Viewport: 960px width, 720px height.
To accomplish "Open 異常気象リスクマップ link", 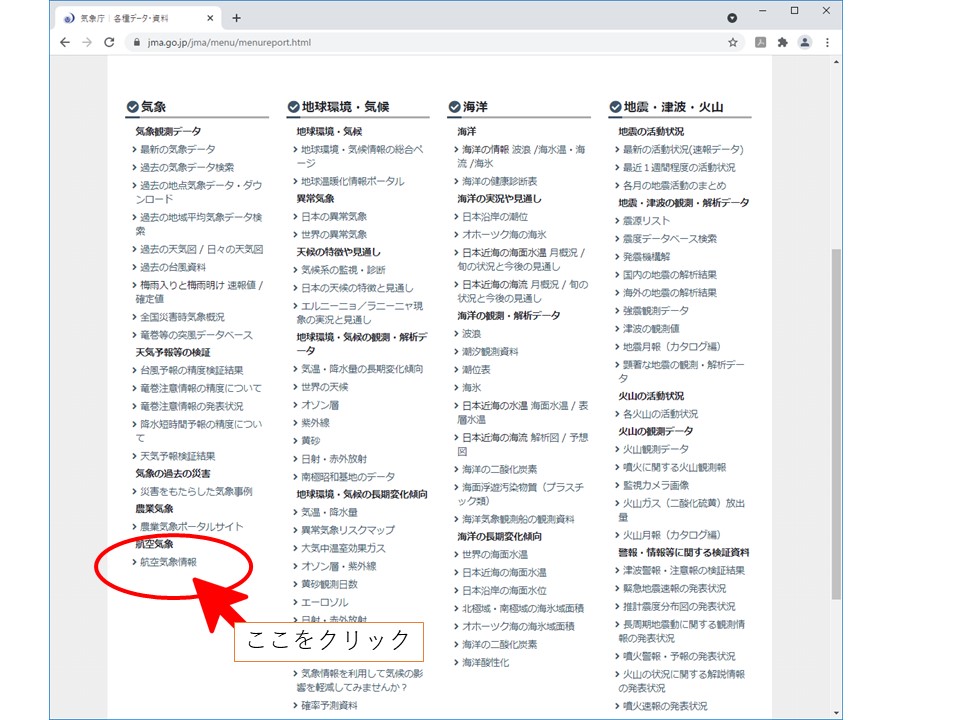I will click(x=348, y=530).
